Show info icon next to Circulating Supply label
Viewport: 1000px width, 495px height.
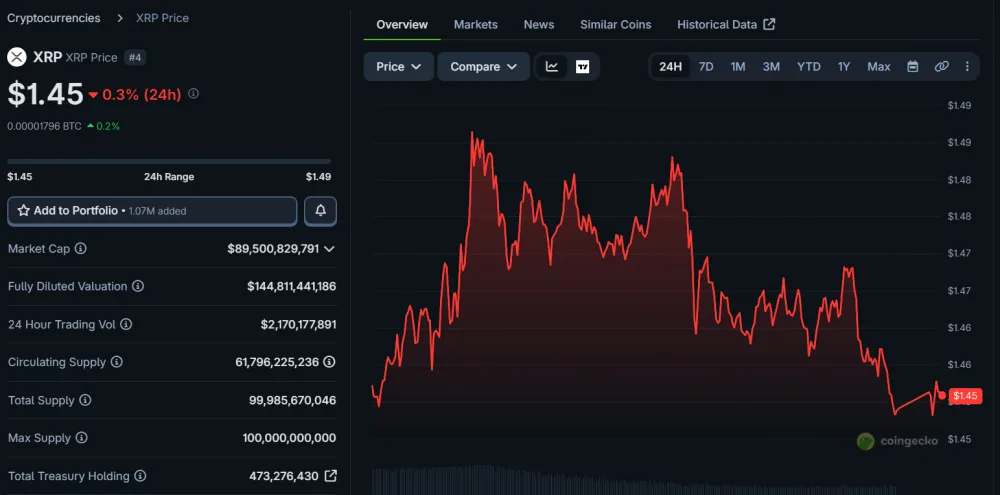(117, 362)
